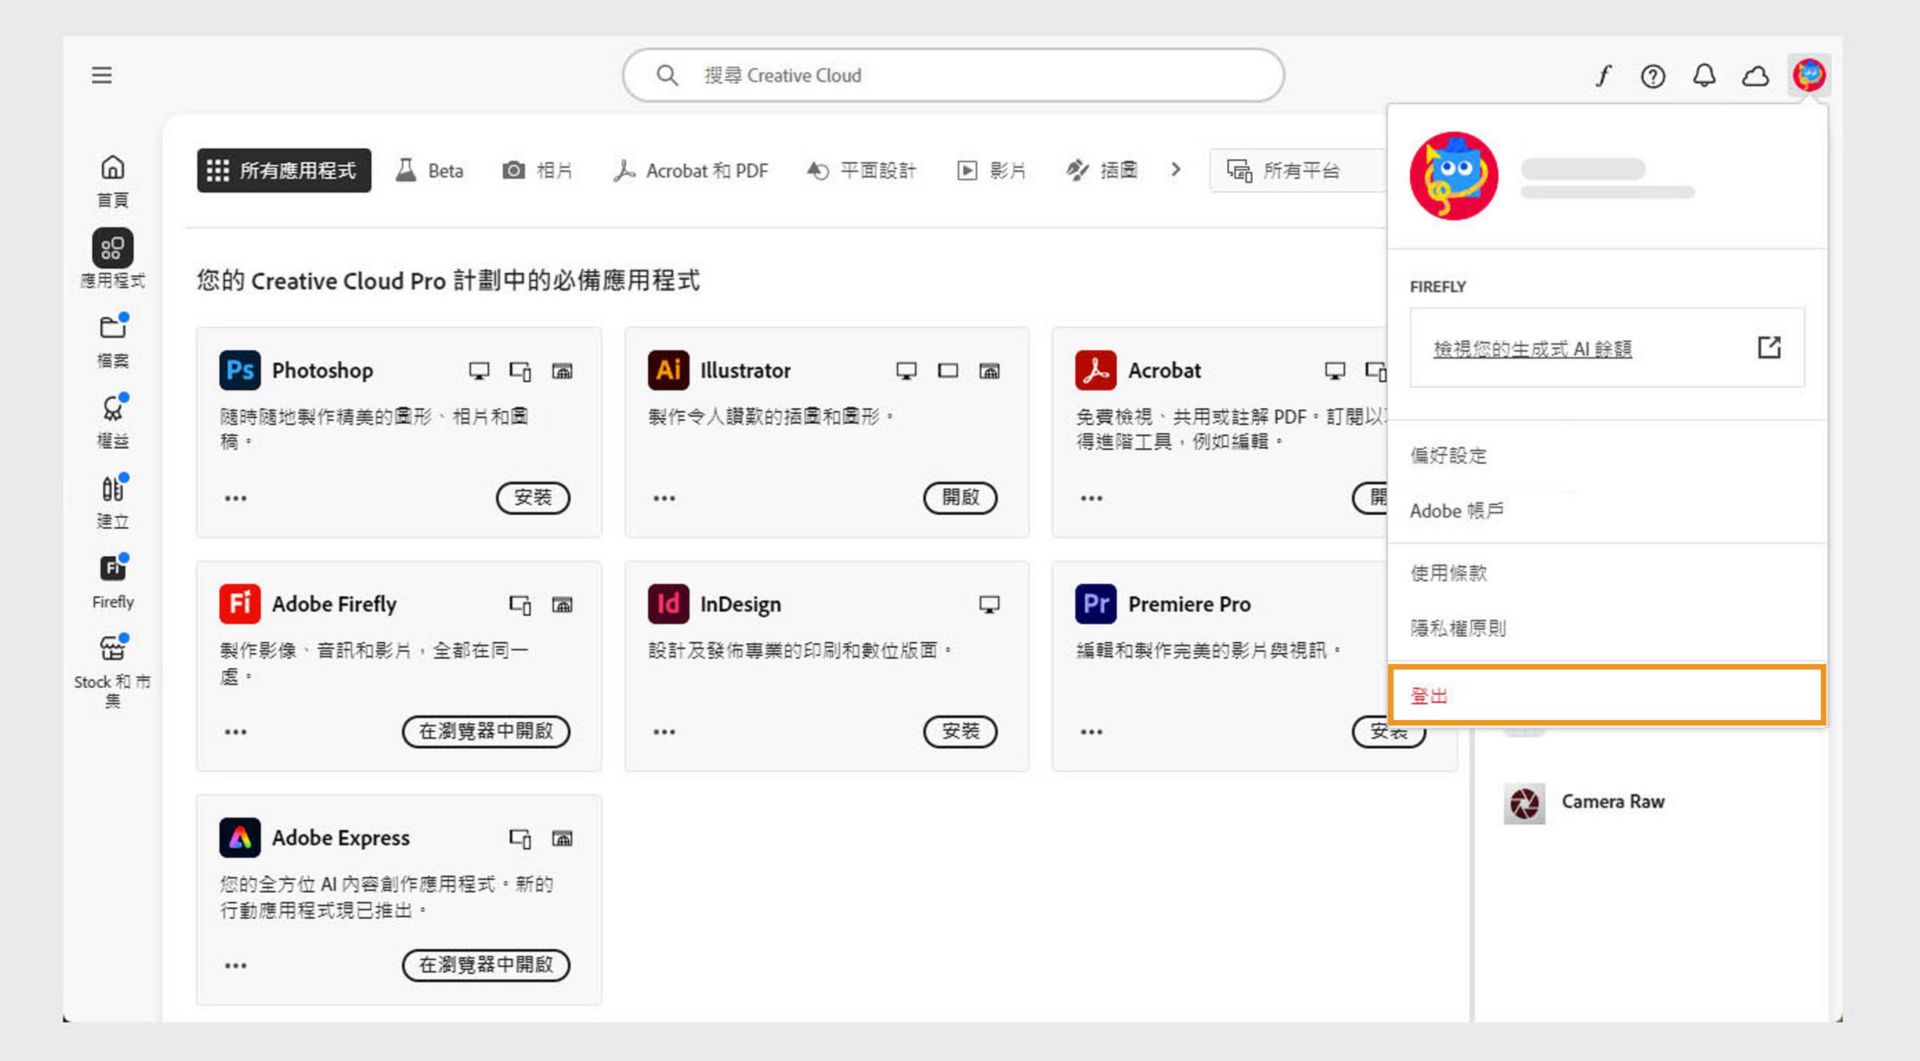Viewport: 1920px width, 1061px height.
Task: Click the Photoshop app icon
Action: [x=240, y=370]
